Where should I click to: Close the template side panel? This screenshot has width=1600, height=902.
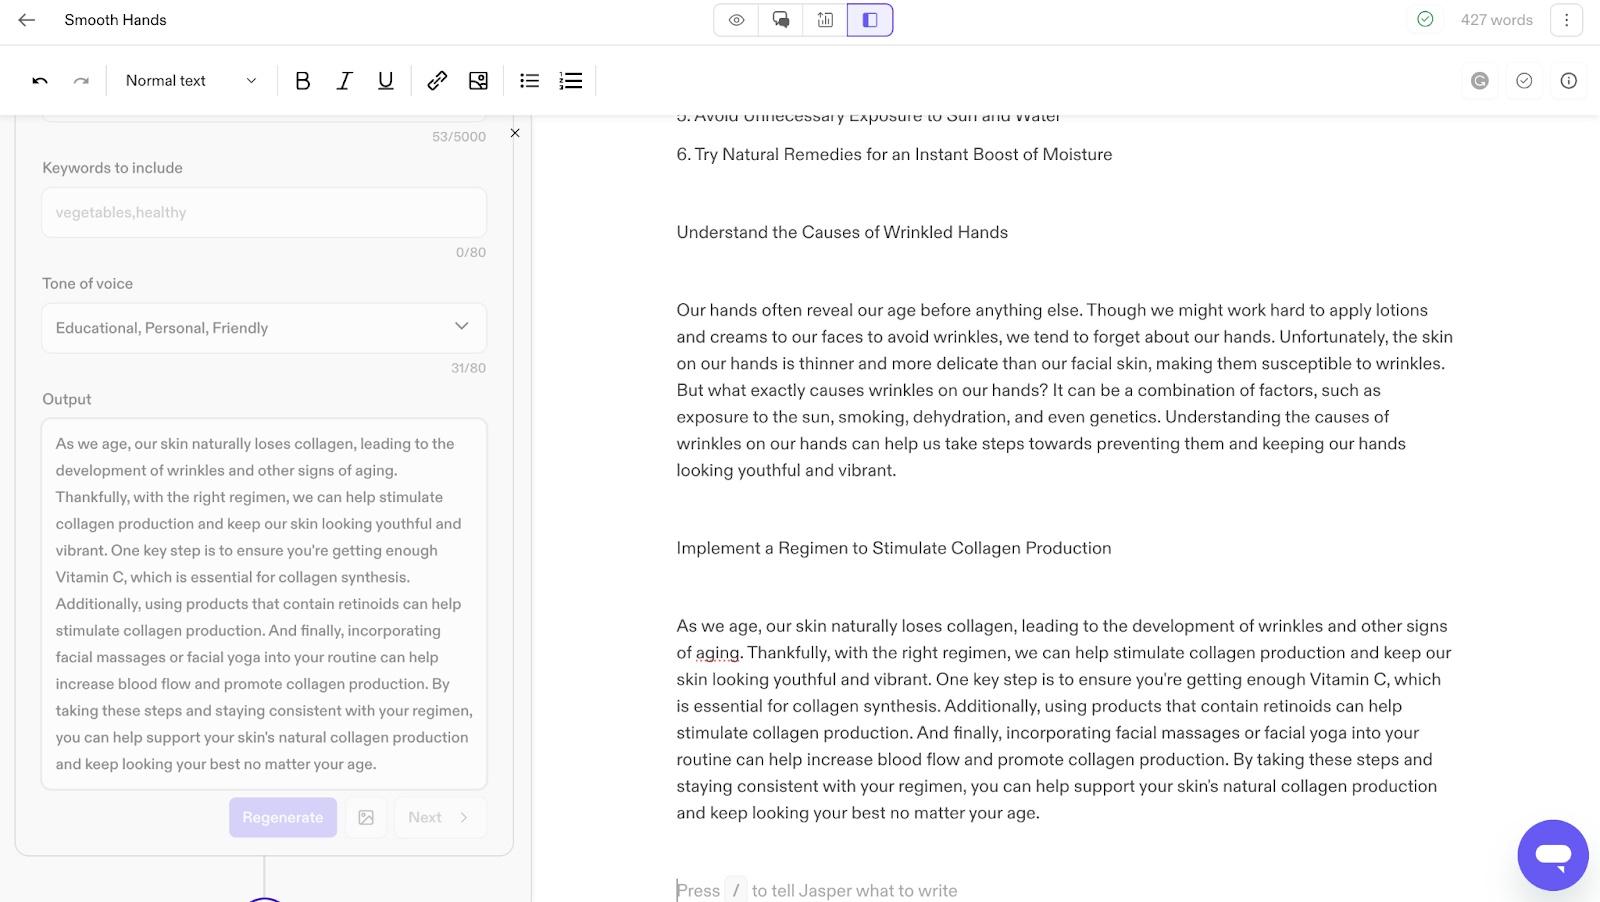coord(515,133)
